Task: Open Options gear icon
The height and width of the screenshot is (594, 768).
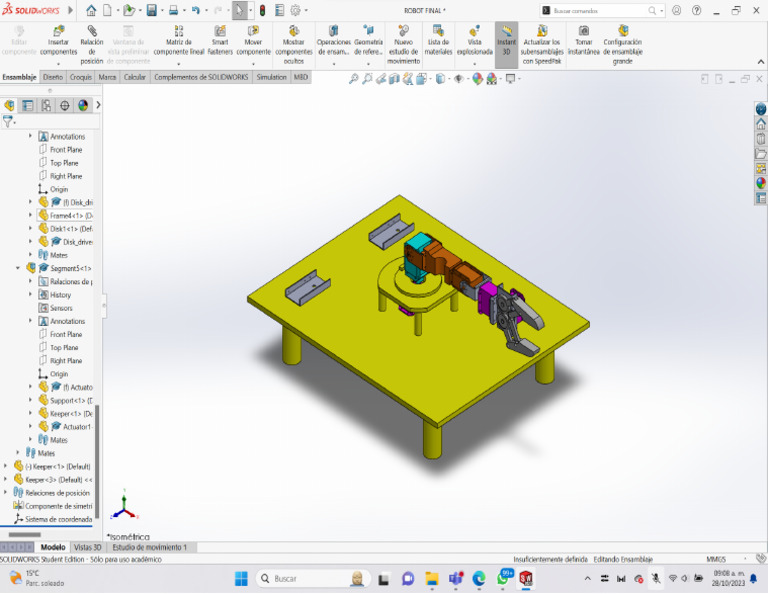Action: [x=295, y=10]
